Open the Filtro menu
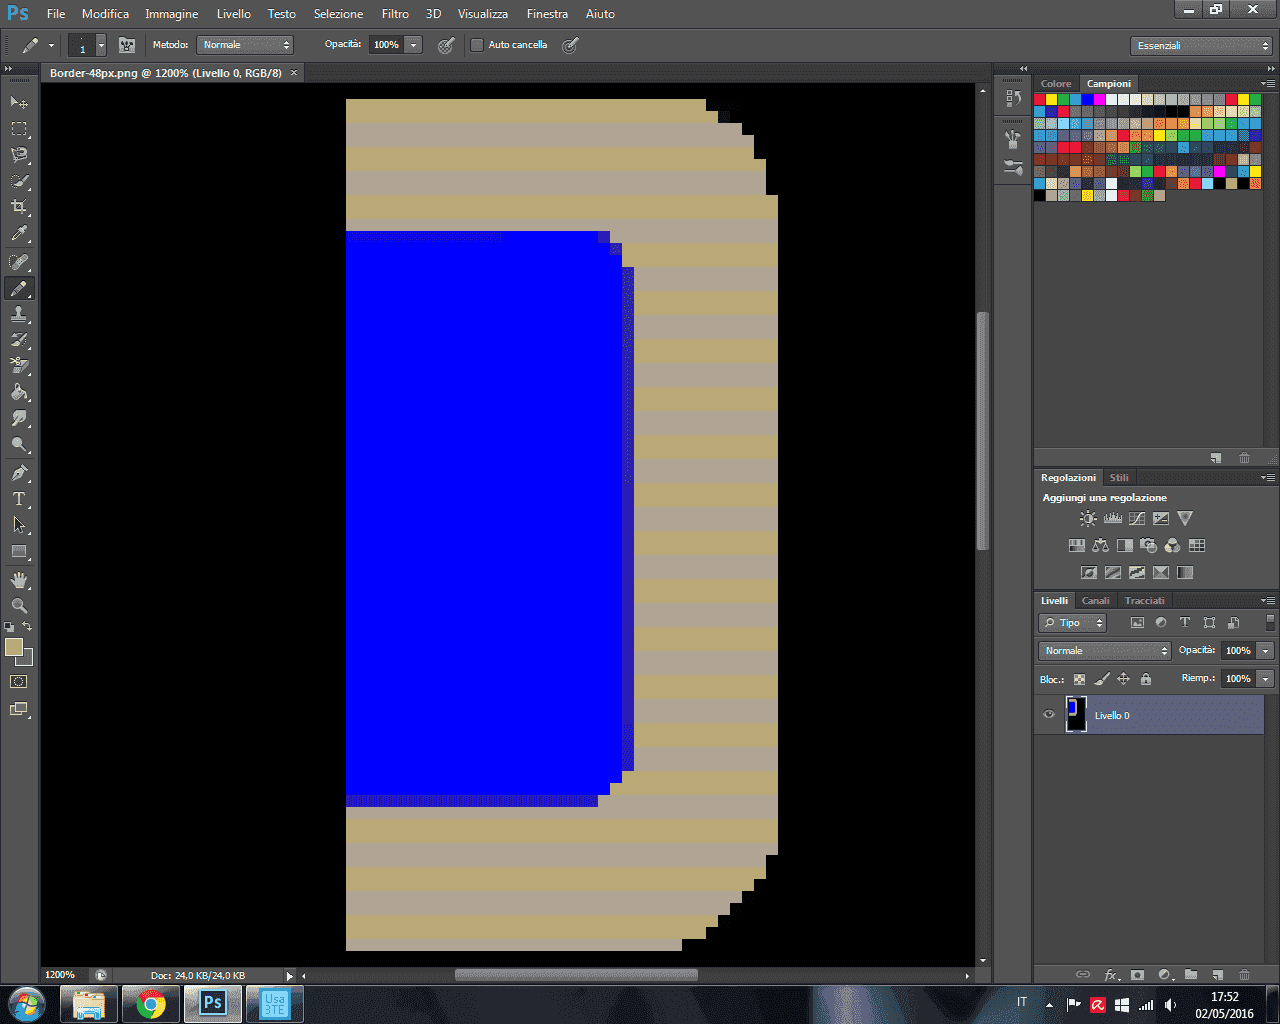 tap(395, 14)
